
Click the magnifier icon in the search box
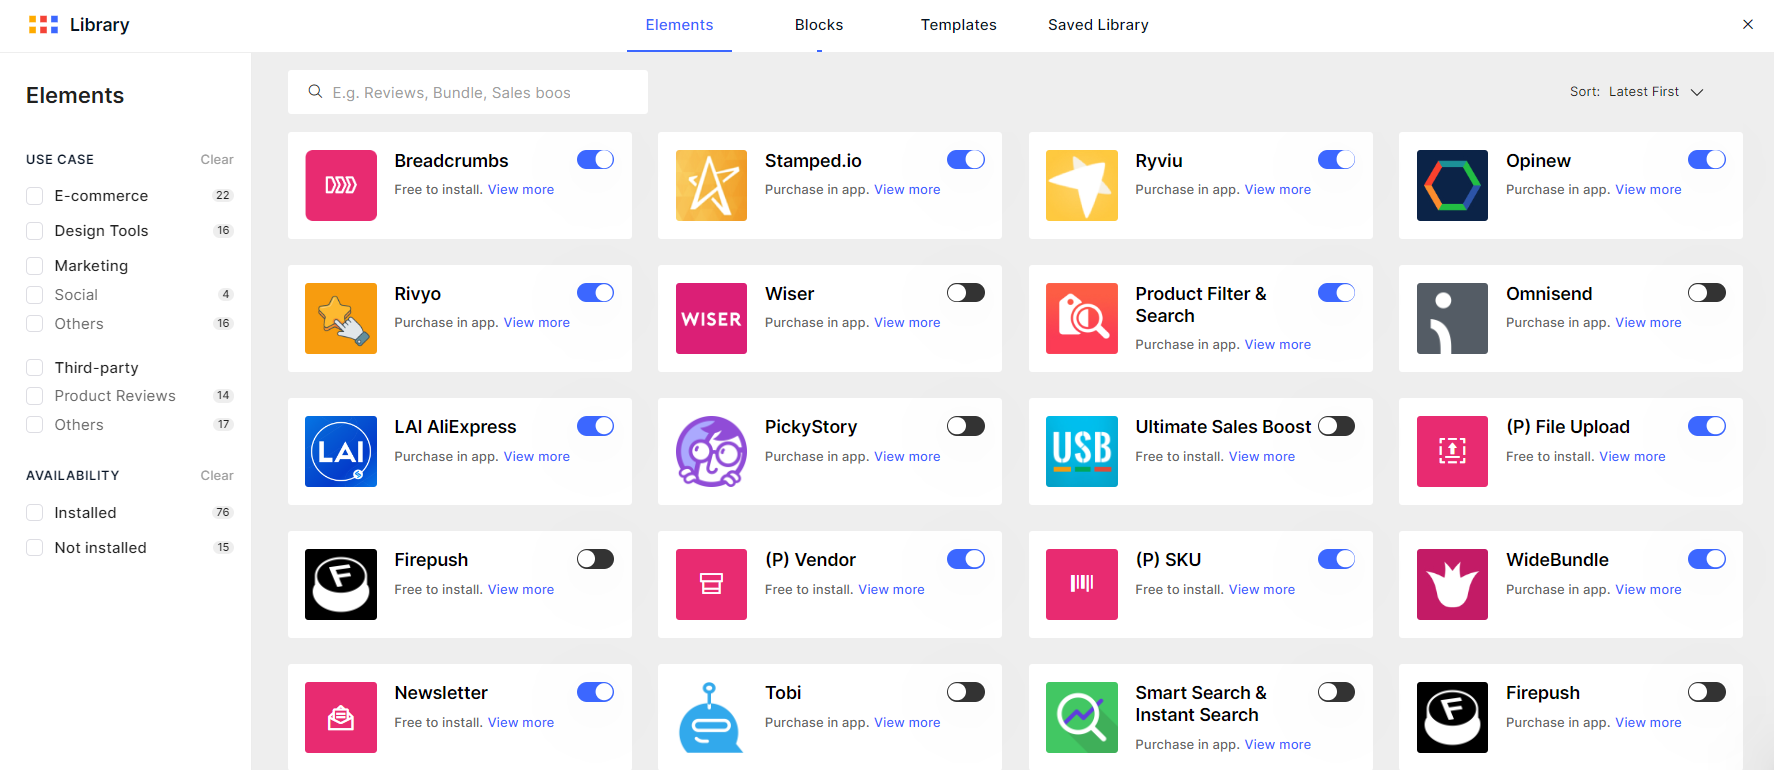tap(315, 92)
